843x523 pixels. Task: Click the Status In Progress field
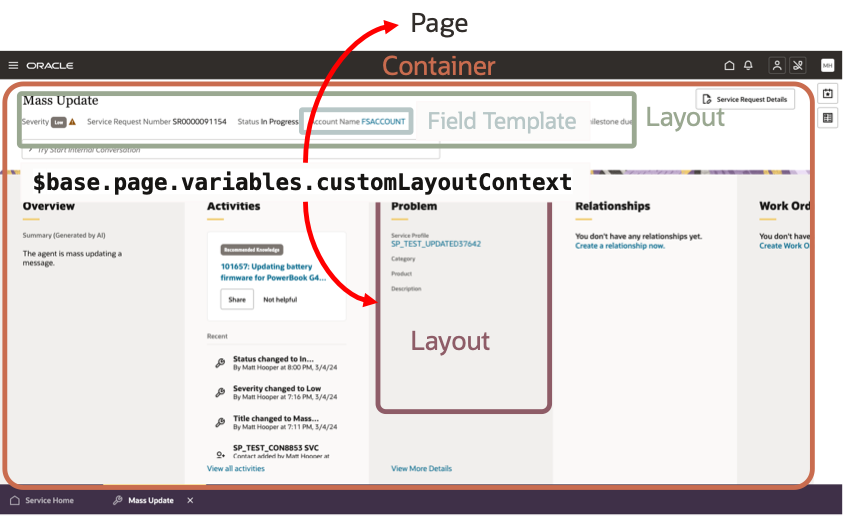[x=268, y=122]
